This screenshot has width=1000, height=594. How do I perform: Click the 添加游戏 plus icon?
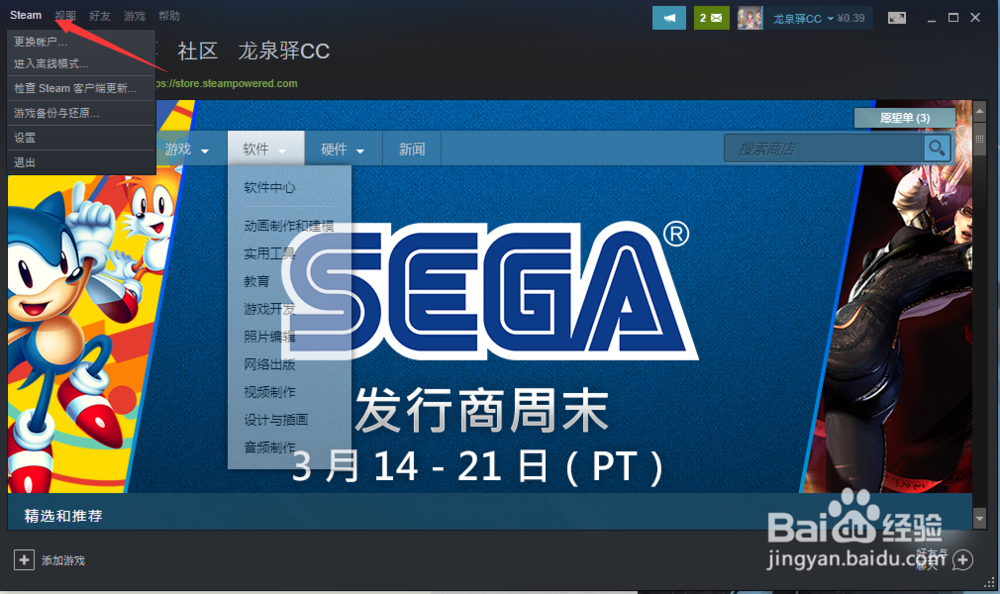point(24,560)
